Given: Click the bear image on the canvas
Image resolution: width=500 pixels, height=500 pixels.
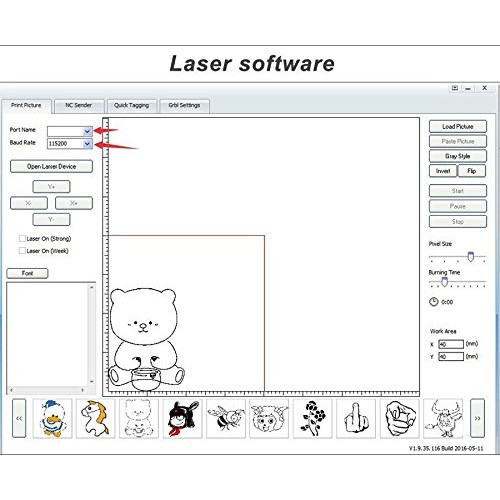Looking at the screenshot, I should [x=146, y=339].
